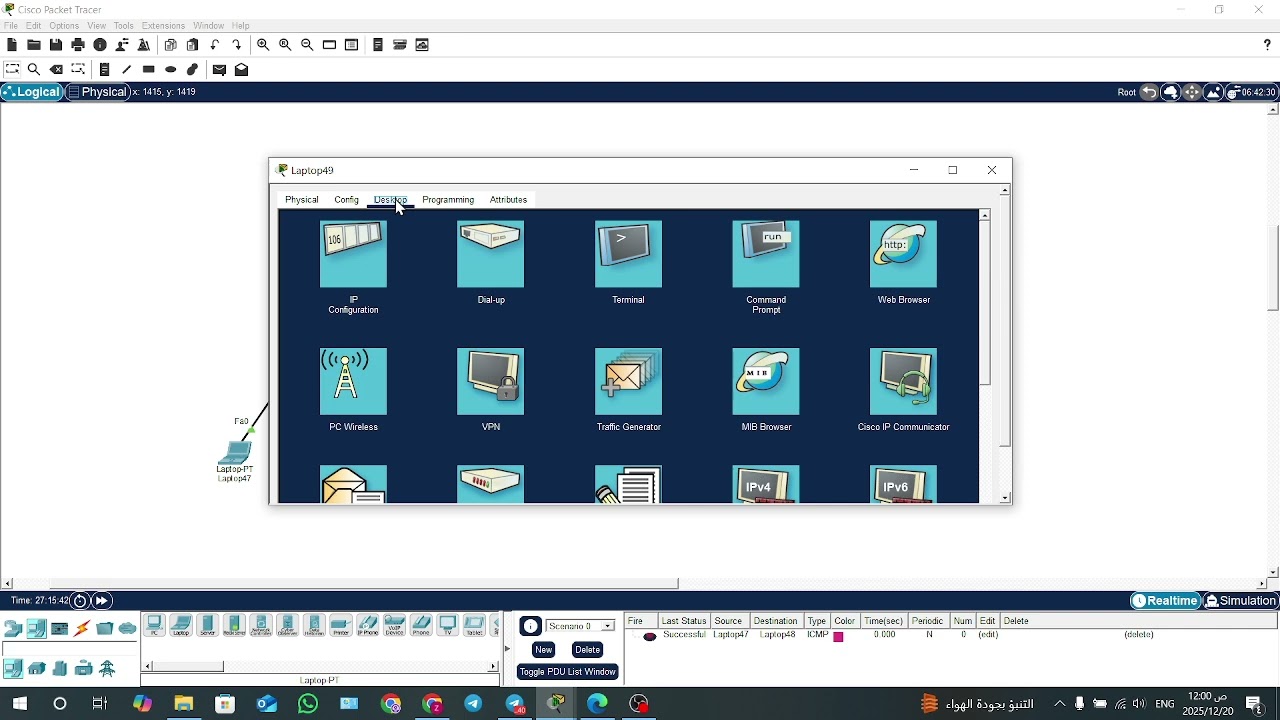Switch to Physical workspace view

98,92
